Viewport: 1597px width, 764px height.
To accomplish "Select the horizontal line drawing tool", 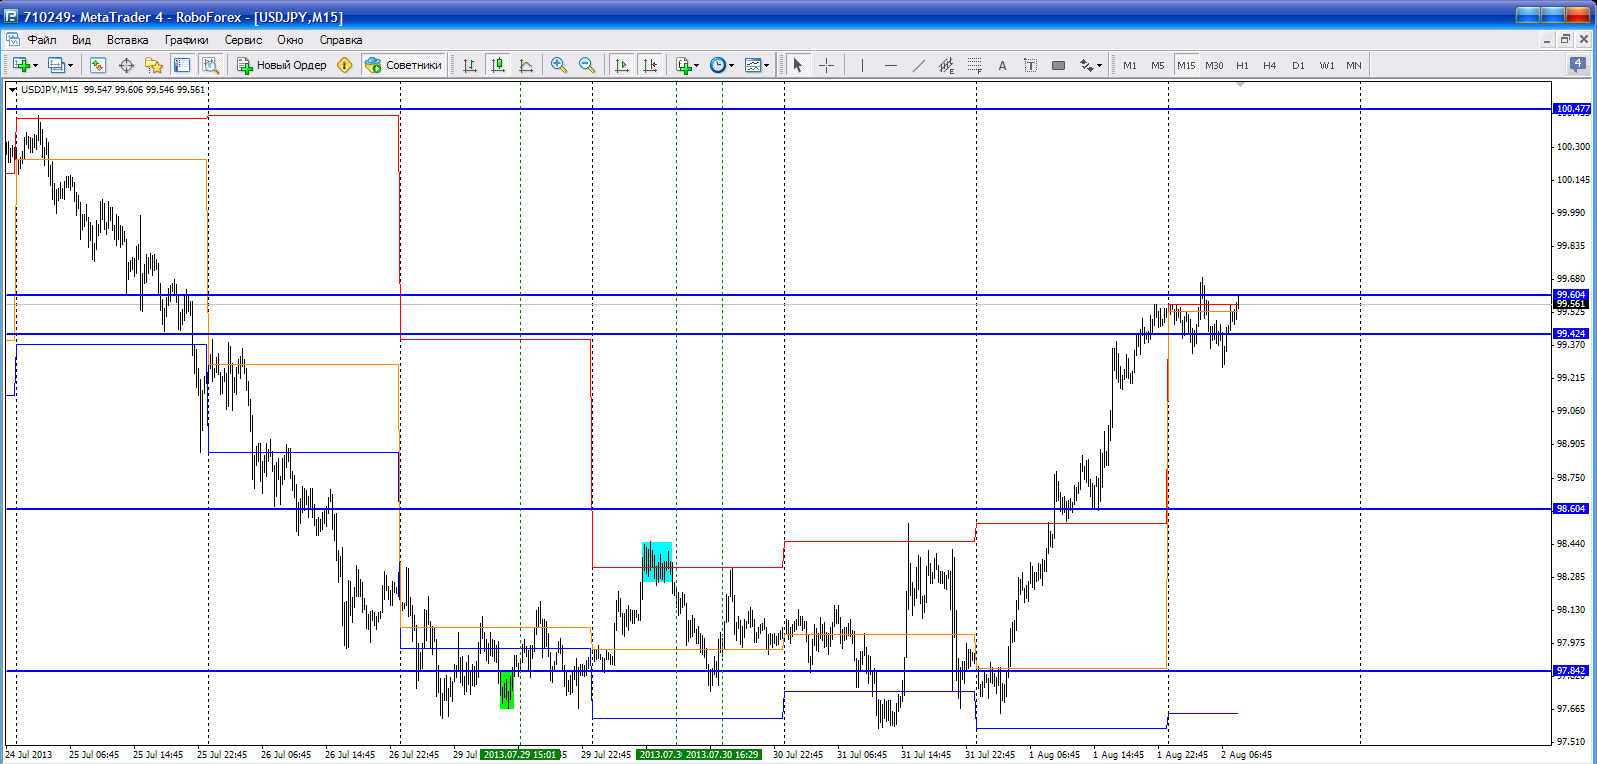I will coord(890,65).
